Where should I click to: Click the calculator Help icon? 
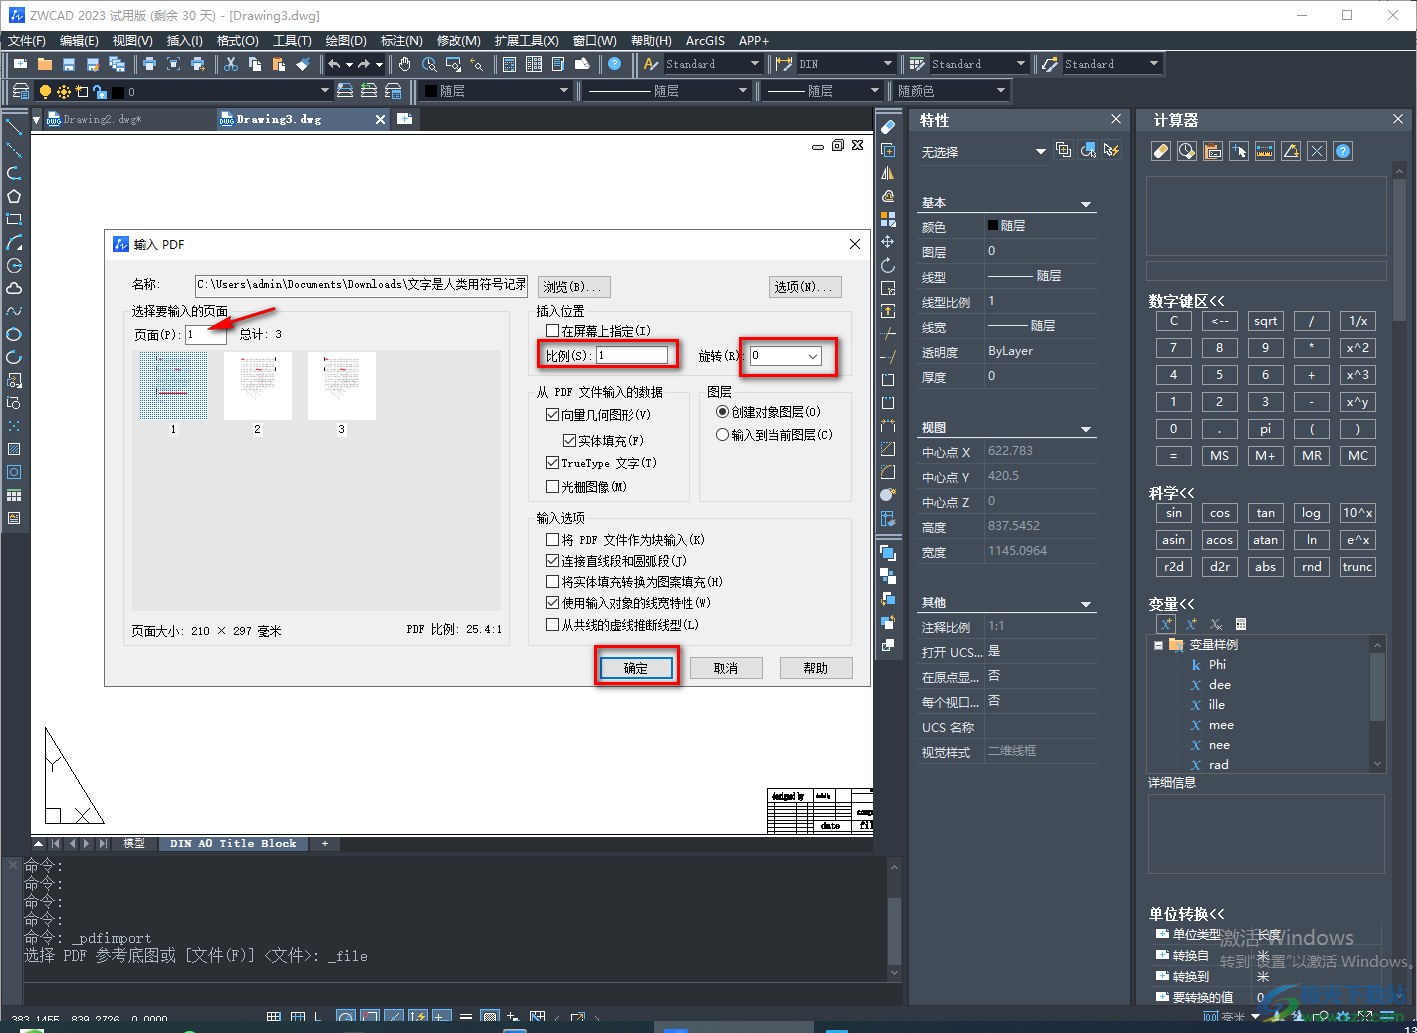1343,152
